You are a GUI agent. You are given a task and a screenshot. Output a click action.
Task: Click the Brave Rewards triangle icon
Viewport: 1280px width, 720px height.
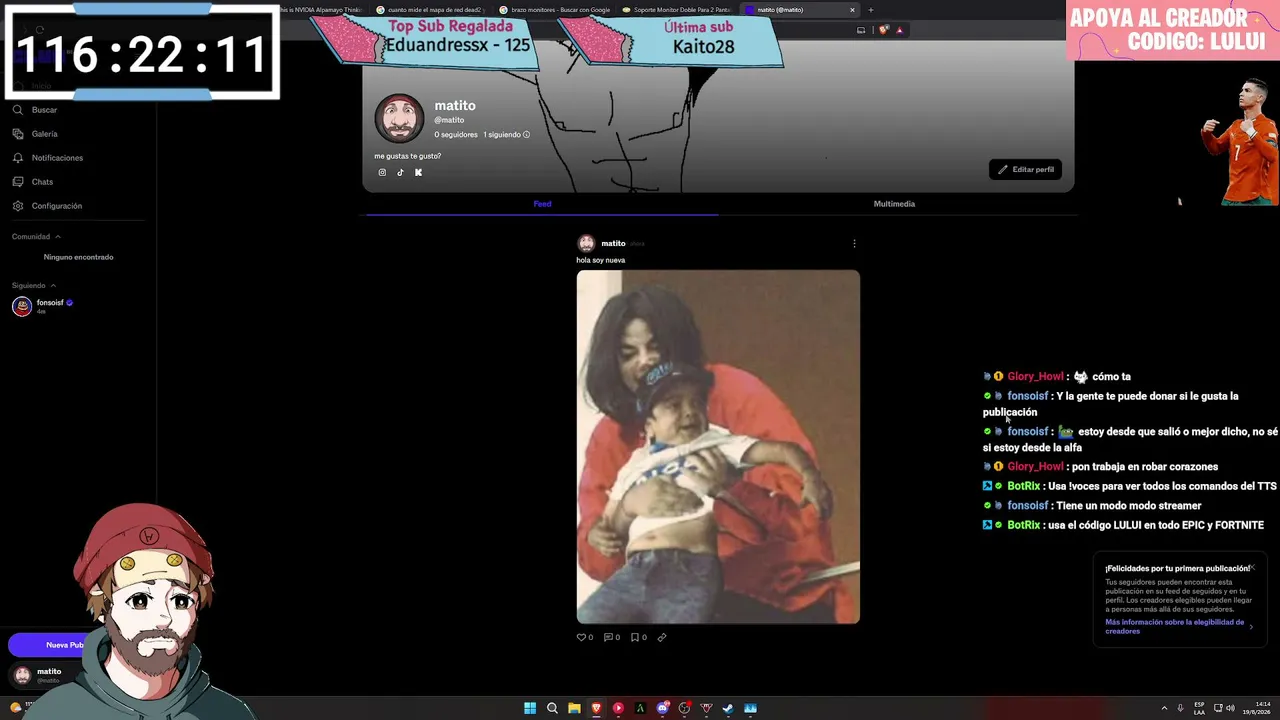click(x=899, y=30)
